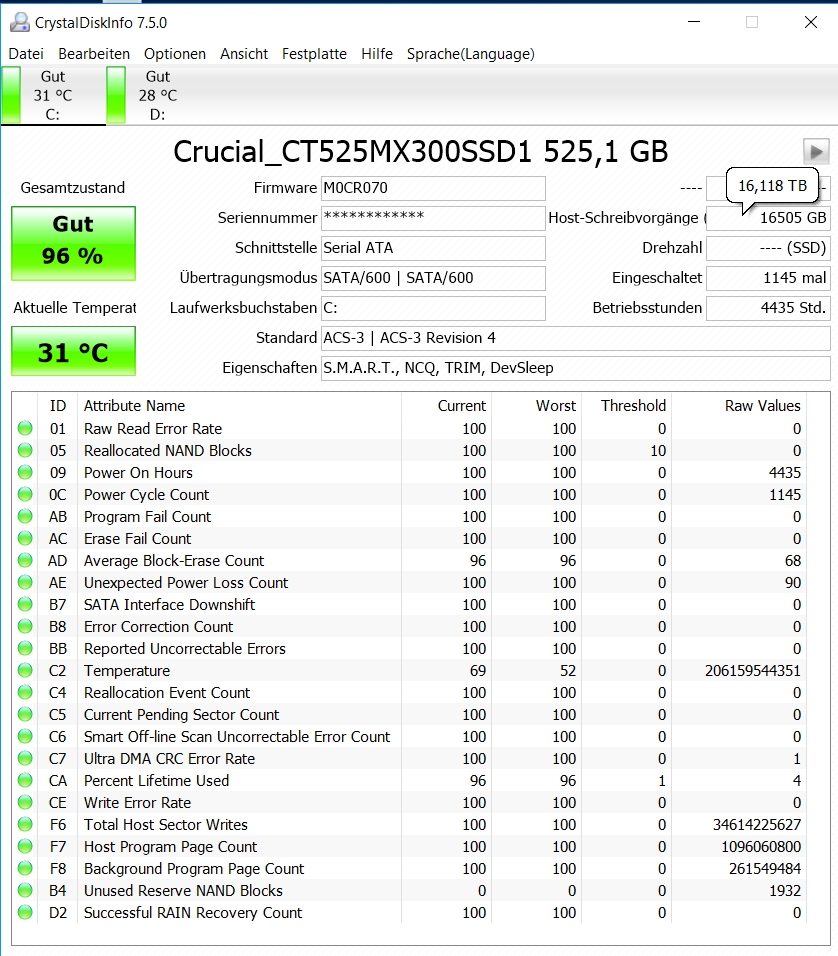This screenshot has width=838, height=956.
Task: Click the Laufwerksbuchstaben field C:
Action: pyautogui.click(x=433, y=307)
